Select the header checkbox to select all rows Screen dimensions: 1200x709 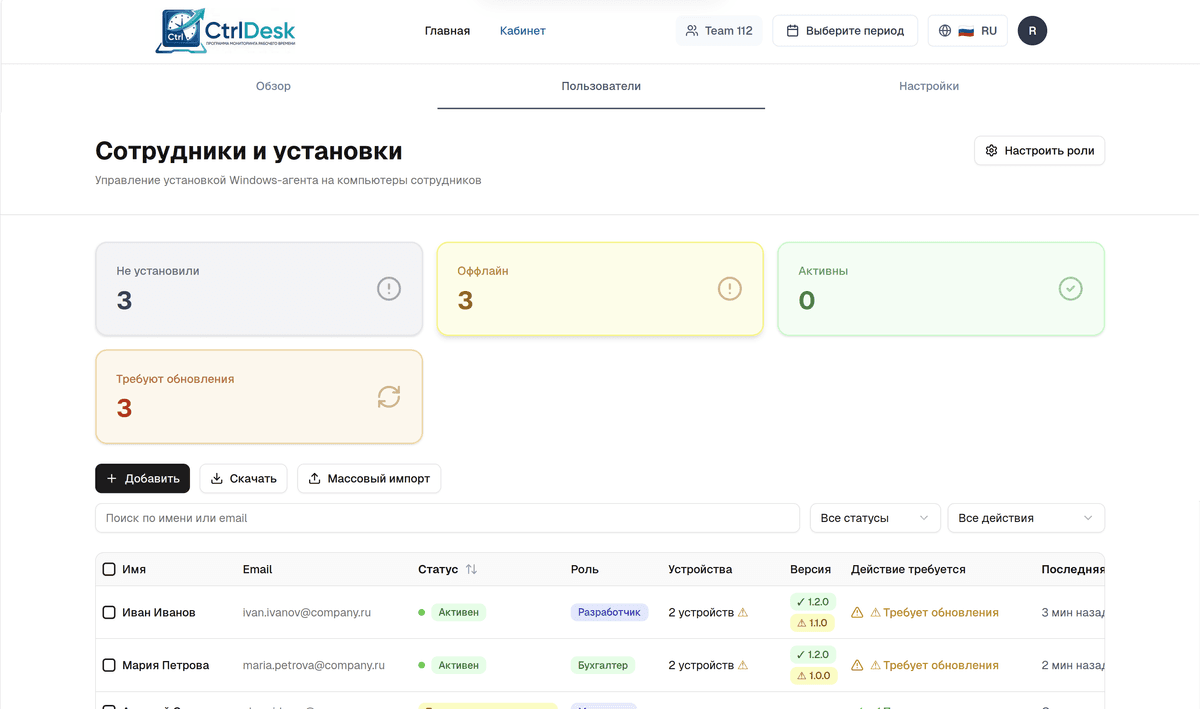pos(109,569)
